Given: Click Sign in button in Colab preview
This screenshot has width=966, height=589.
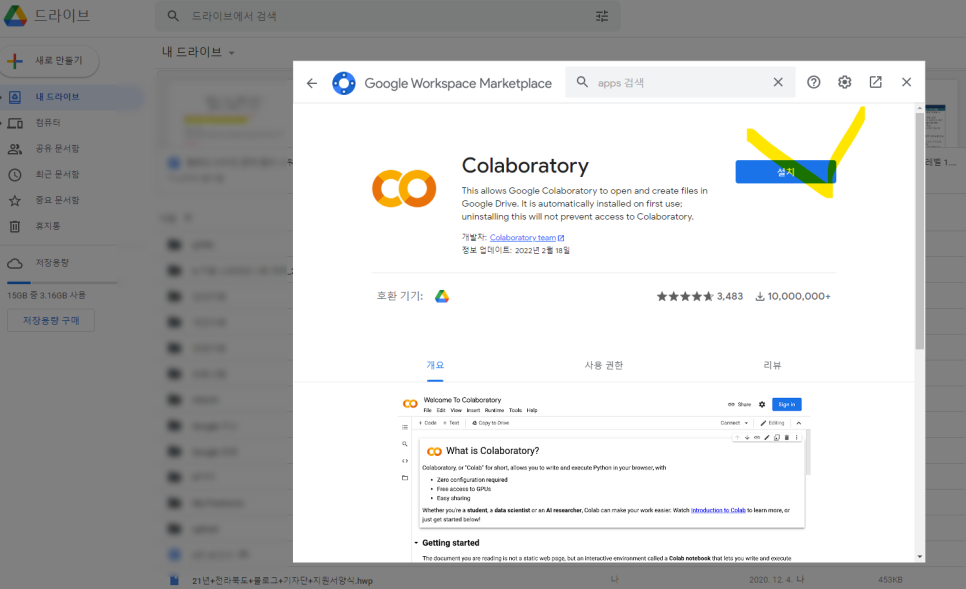Looking at the screenshot, I should click(787, 405).
